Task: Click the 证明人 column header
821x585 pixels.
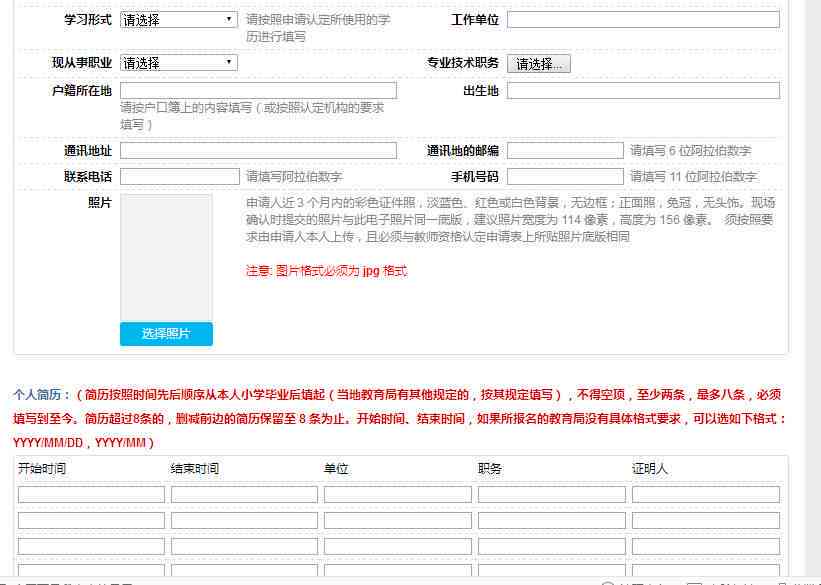Action: tap(650, 468)
